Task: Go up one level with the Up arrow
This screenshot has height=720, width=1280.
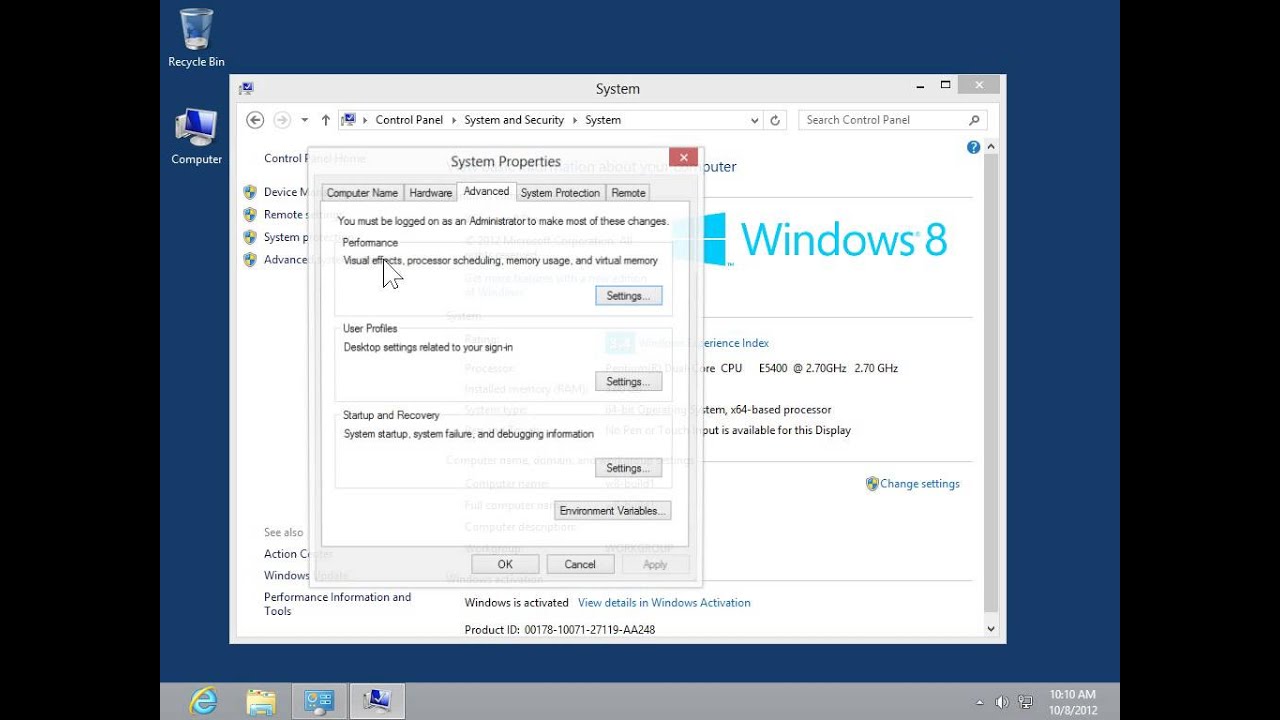Action: (x=325, y=120)
